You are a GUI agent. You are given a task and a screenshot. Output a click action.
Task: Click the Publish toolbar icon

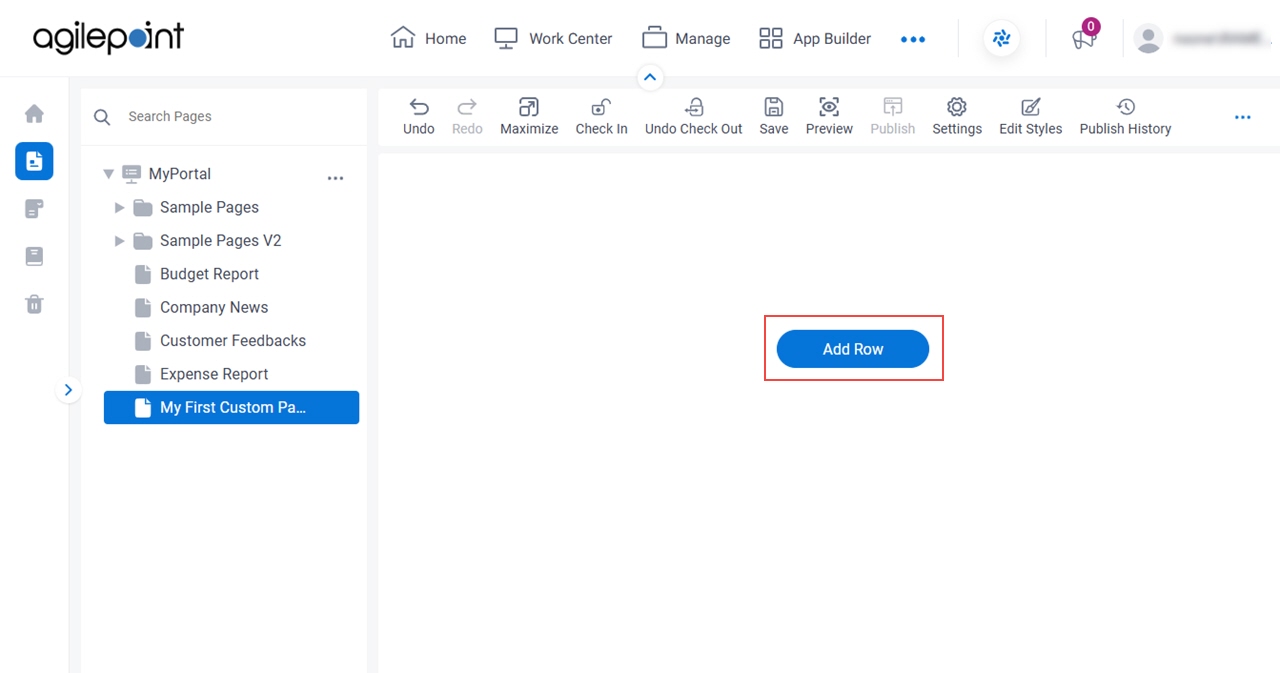[x=893, y=107]
